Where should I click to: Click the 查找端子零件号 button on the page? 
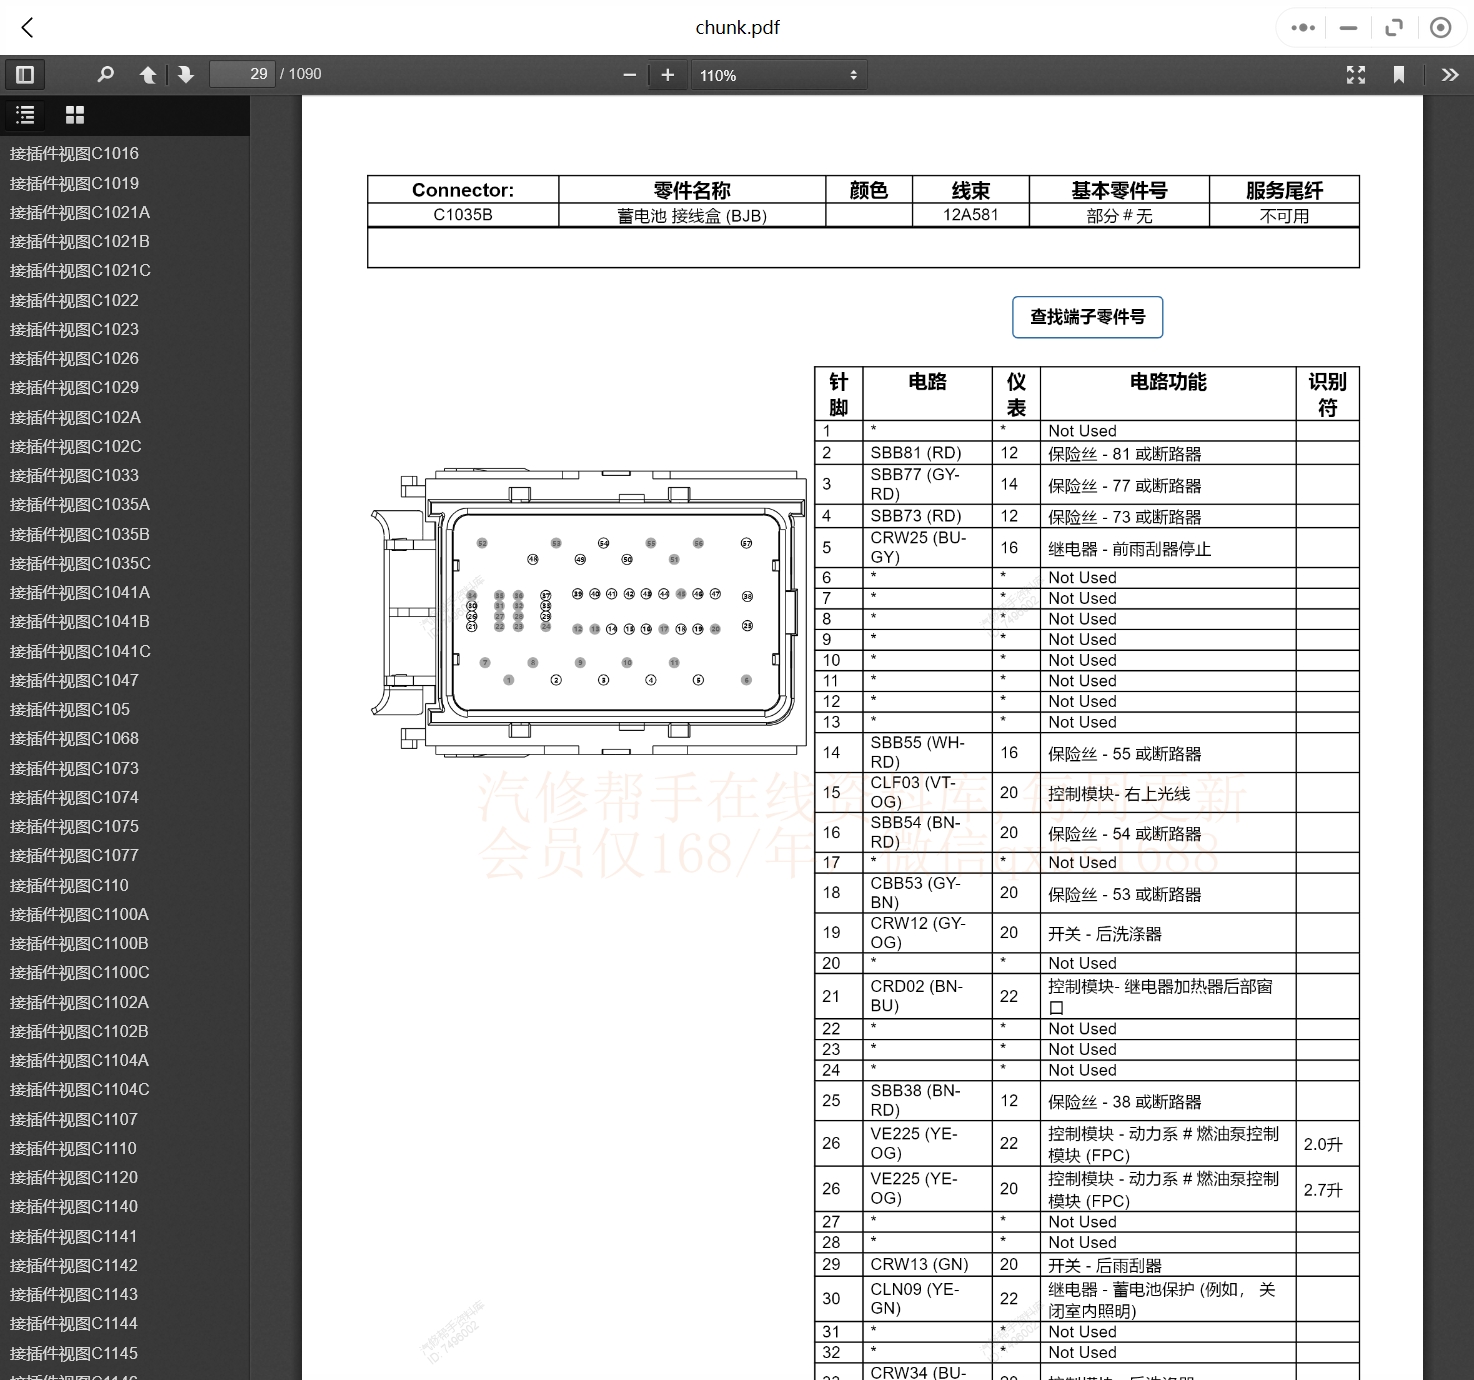[1087, 317]
